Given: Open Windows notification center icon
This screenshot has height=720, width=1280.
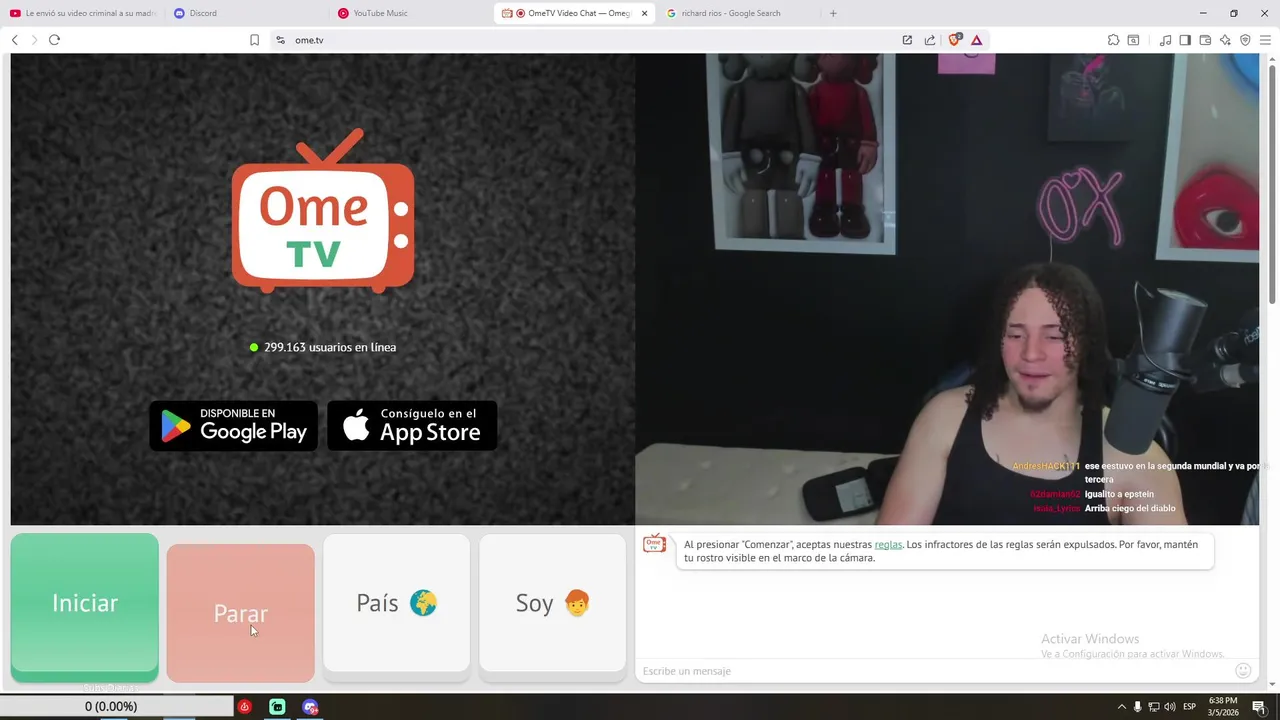Looking at the screenshot, I should click(1259, 707).
